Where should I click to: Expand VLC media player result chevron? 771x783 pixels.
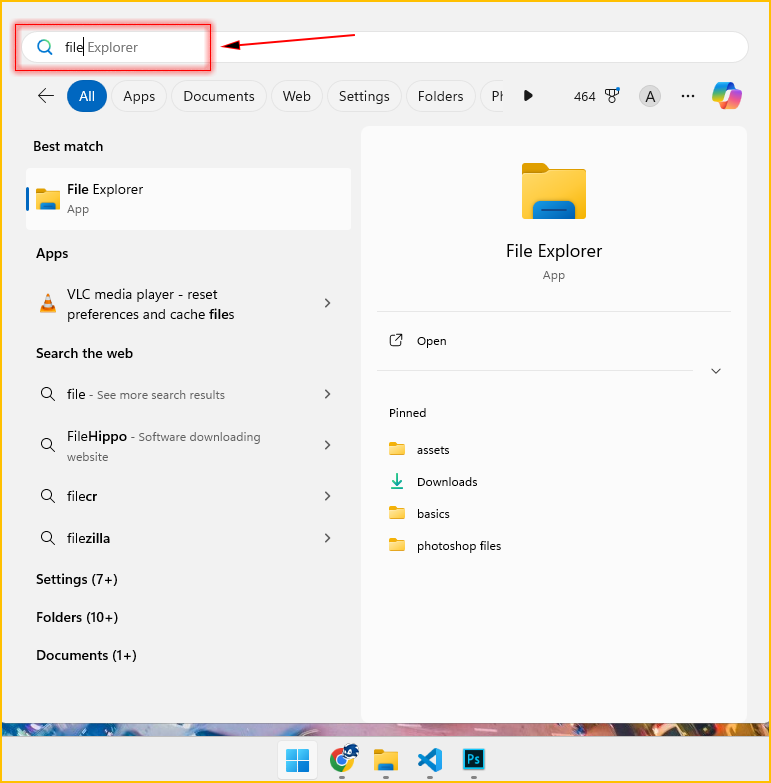coord(327,303)
